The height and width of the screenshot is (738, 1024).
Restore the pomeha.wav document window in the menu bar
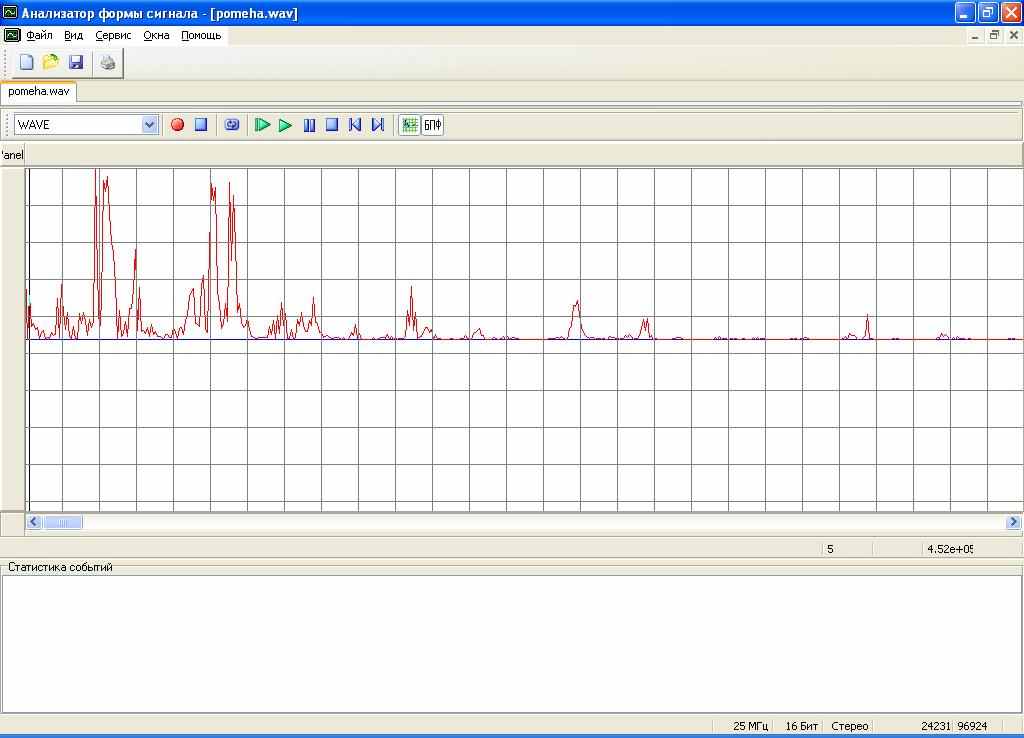(994, 35)
